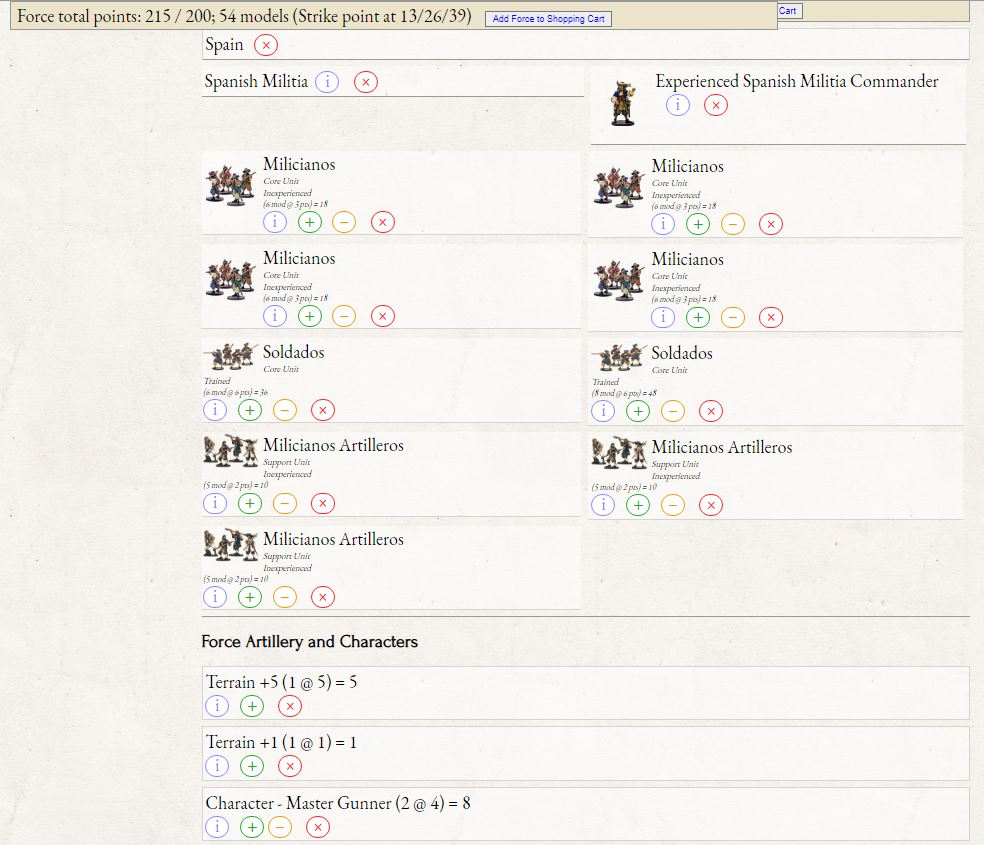Remove the Terrain +1 entry

(x=290, y=766)
